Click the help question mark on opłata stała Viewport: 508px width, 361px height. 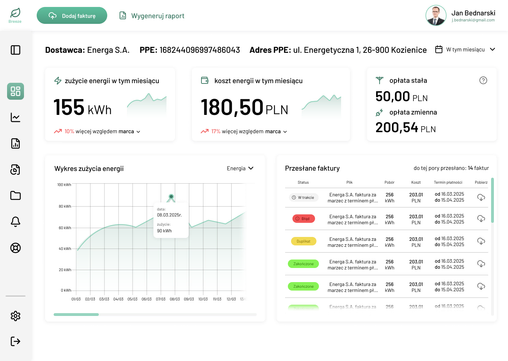[x=483, y=80]
